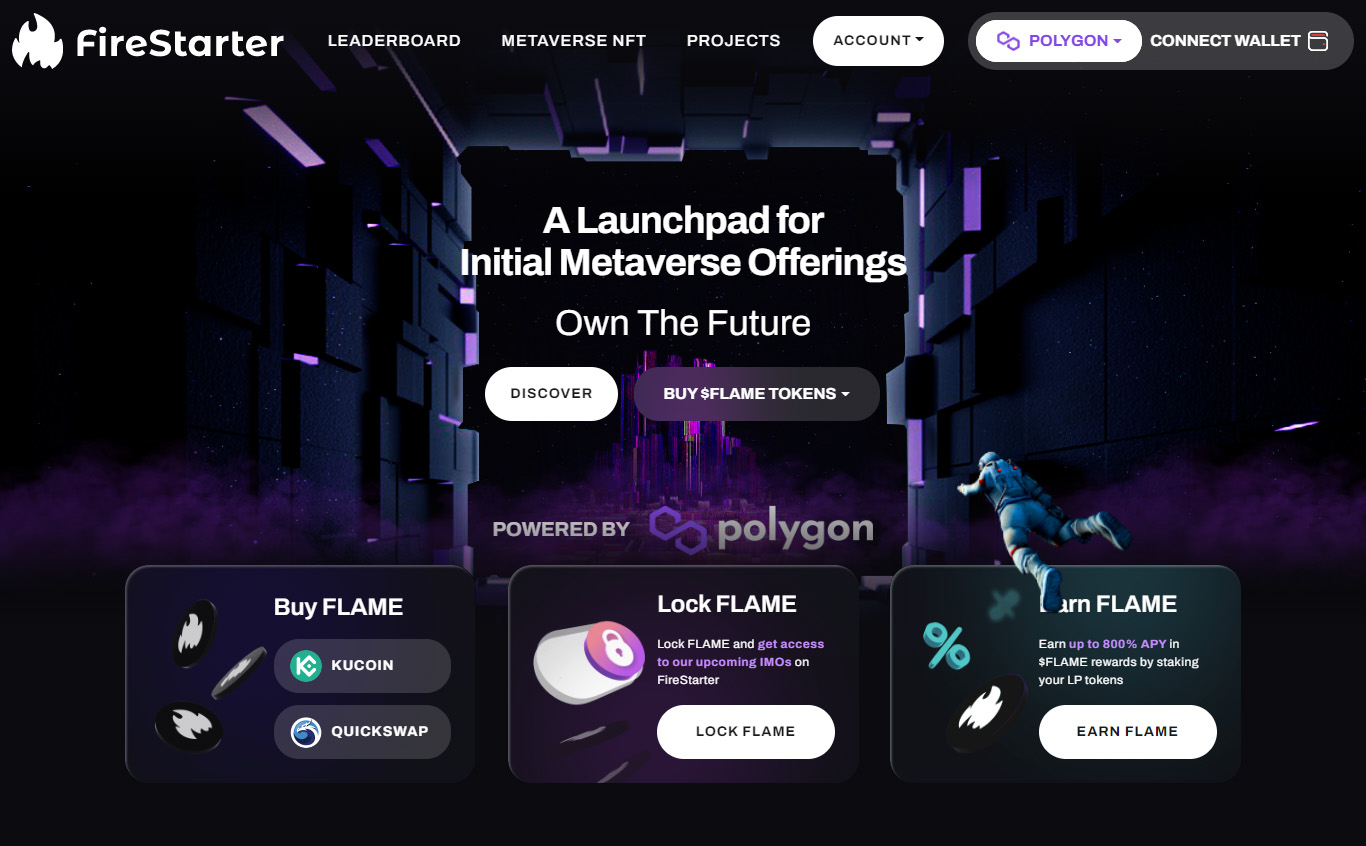Open the Leaderboard menu item
The image size is (1366, 846).
pyautogui.click(x=394, y=41)
